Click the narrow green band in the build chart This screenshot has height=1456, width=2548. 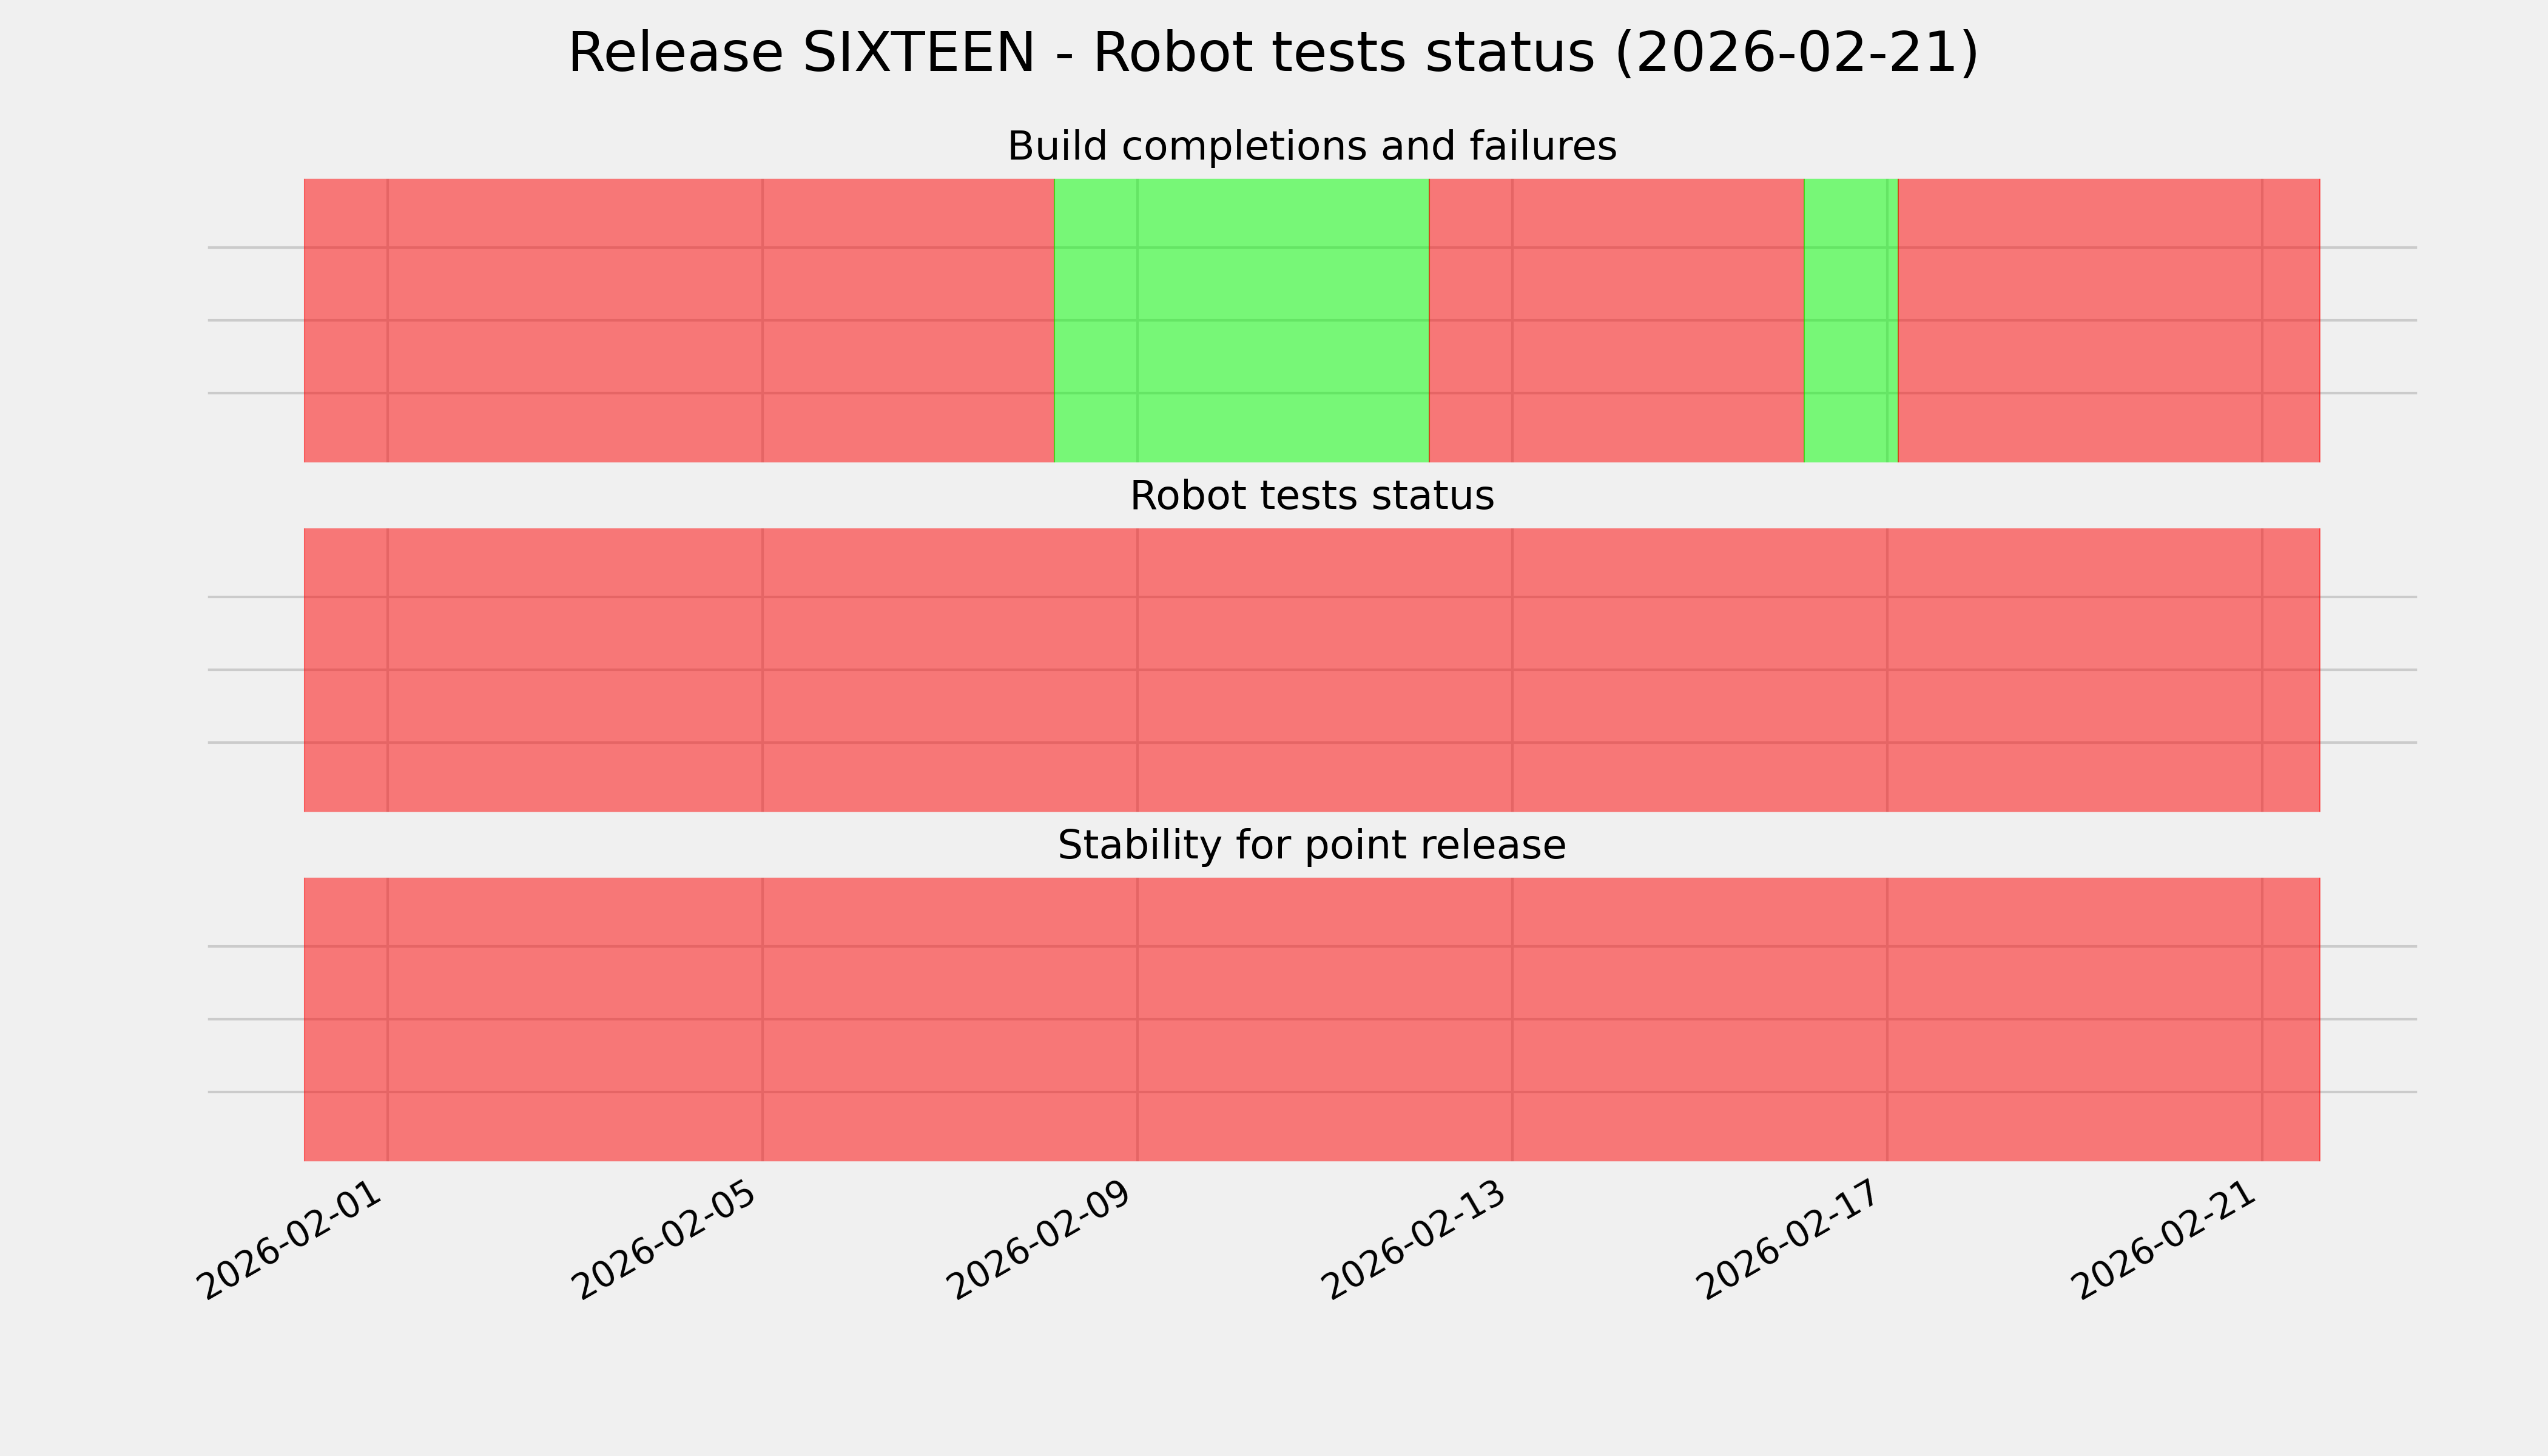1850,320
